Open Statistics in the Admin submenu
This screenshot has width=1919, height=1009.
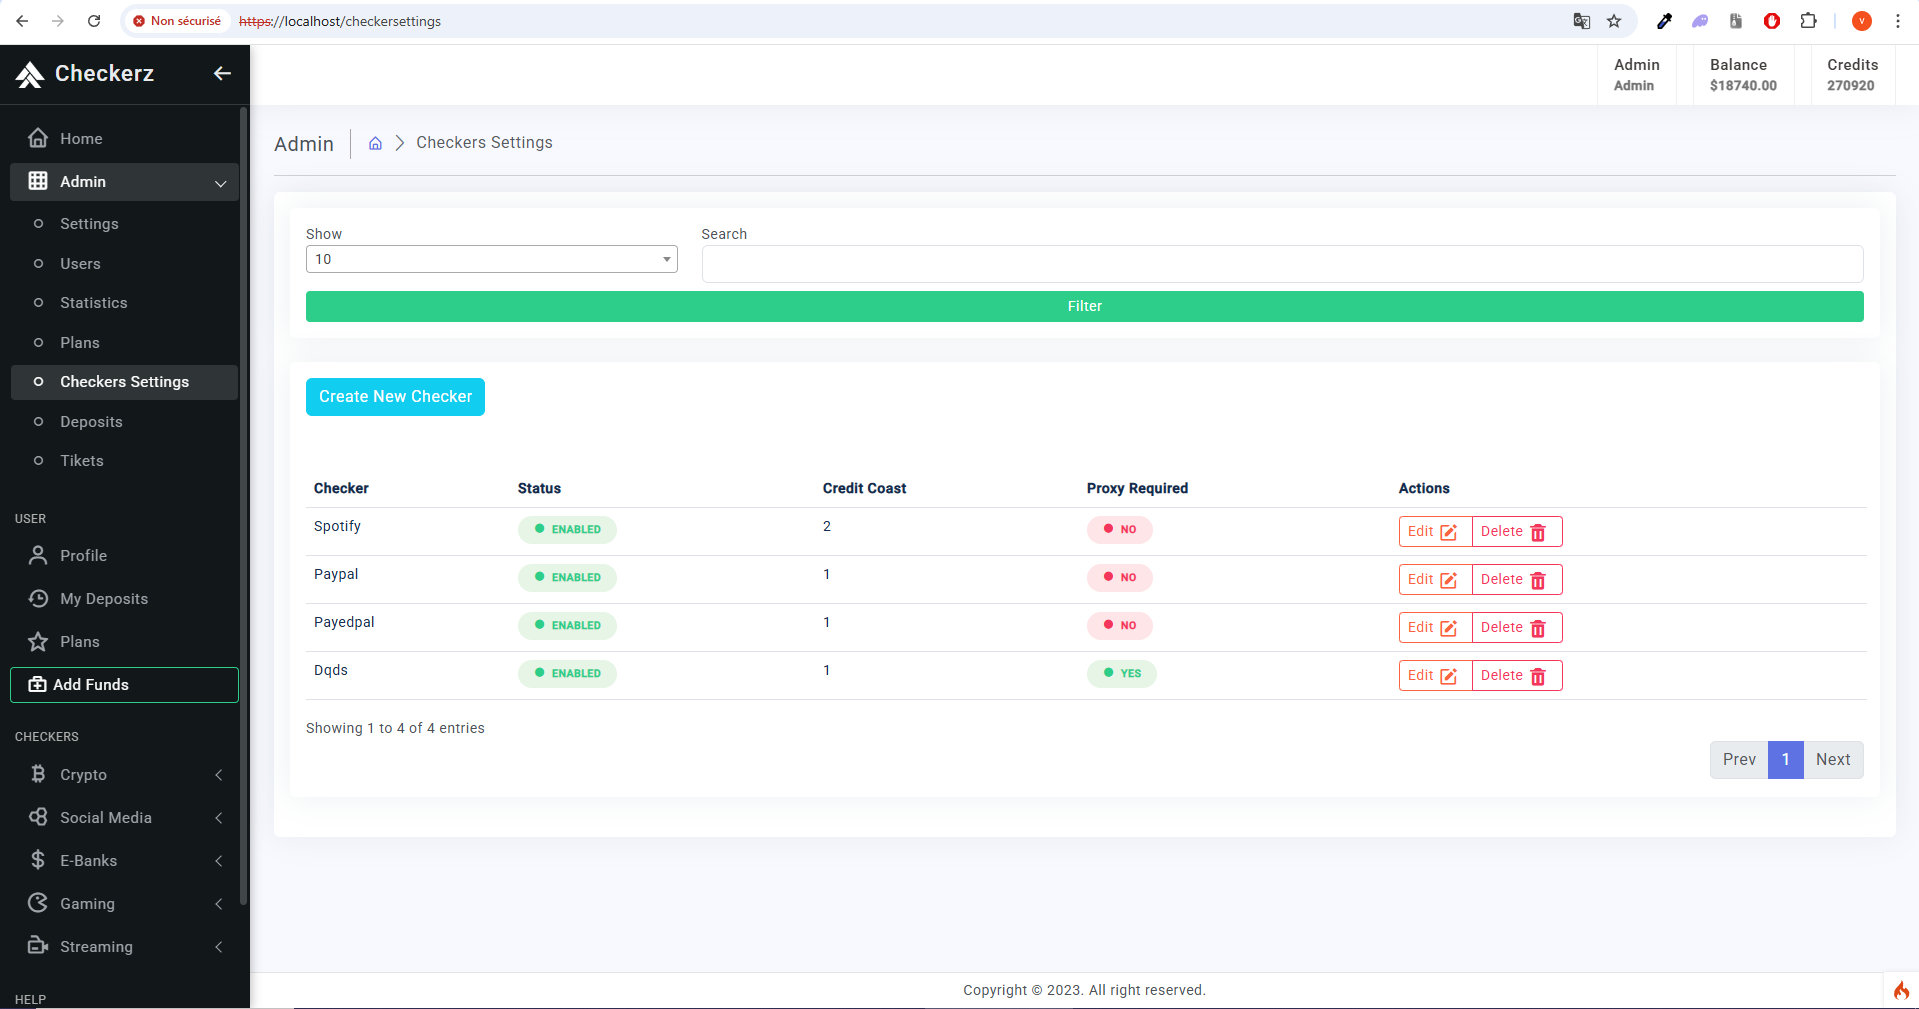coord(93,303)
